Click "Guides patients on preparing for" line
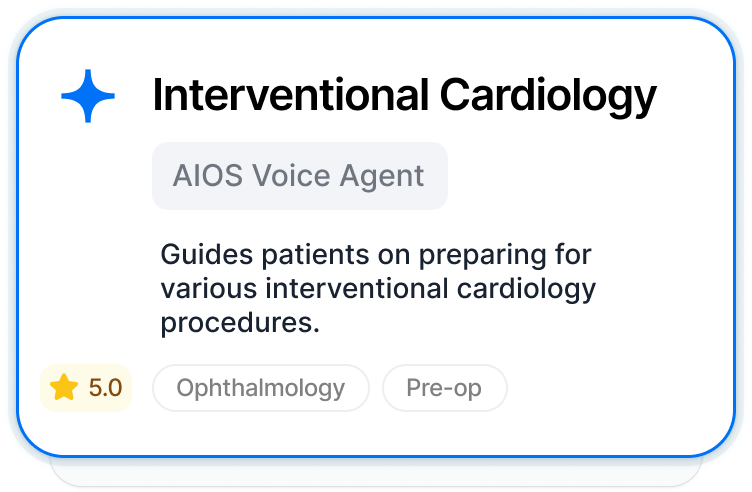Viewport: 752px width, 492px height. [376, 255]
